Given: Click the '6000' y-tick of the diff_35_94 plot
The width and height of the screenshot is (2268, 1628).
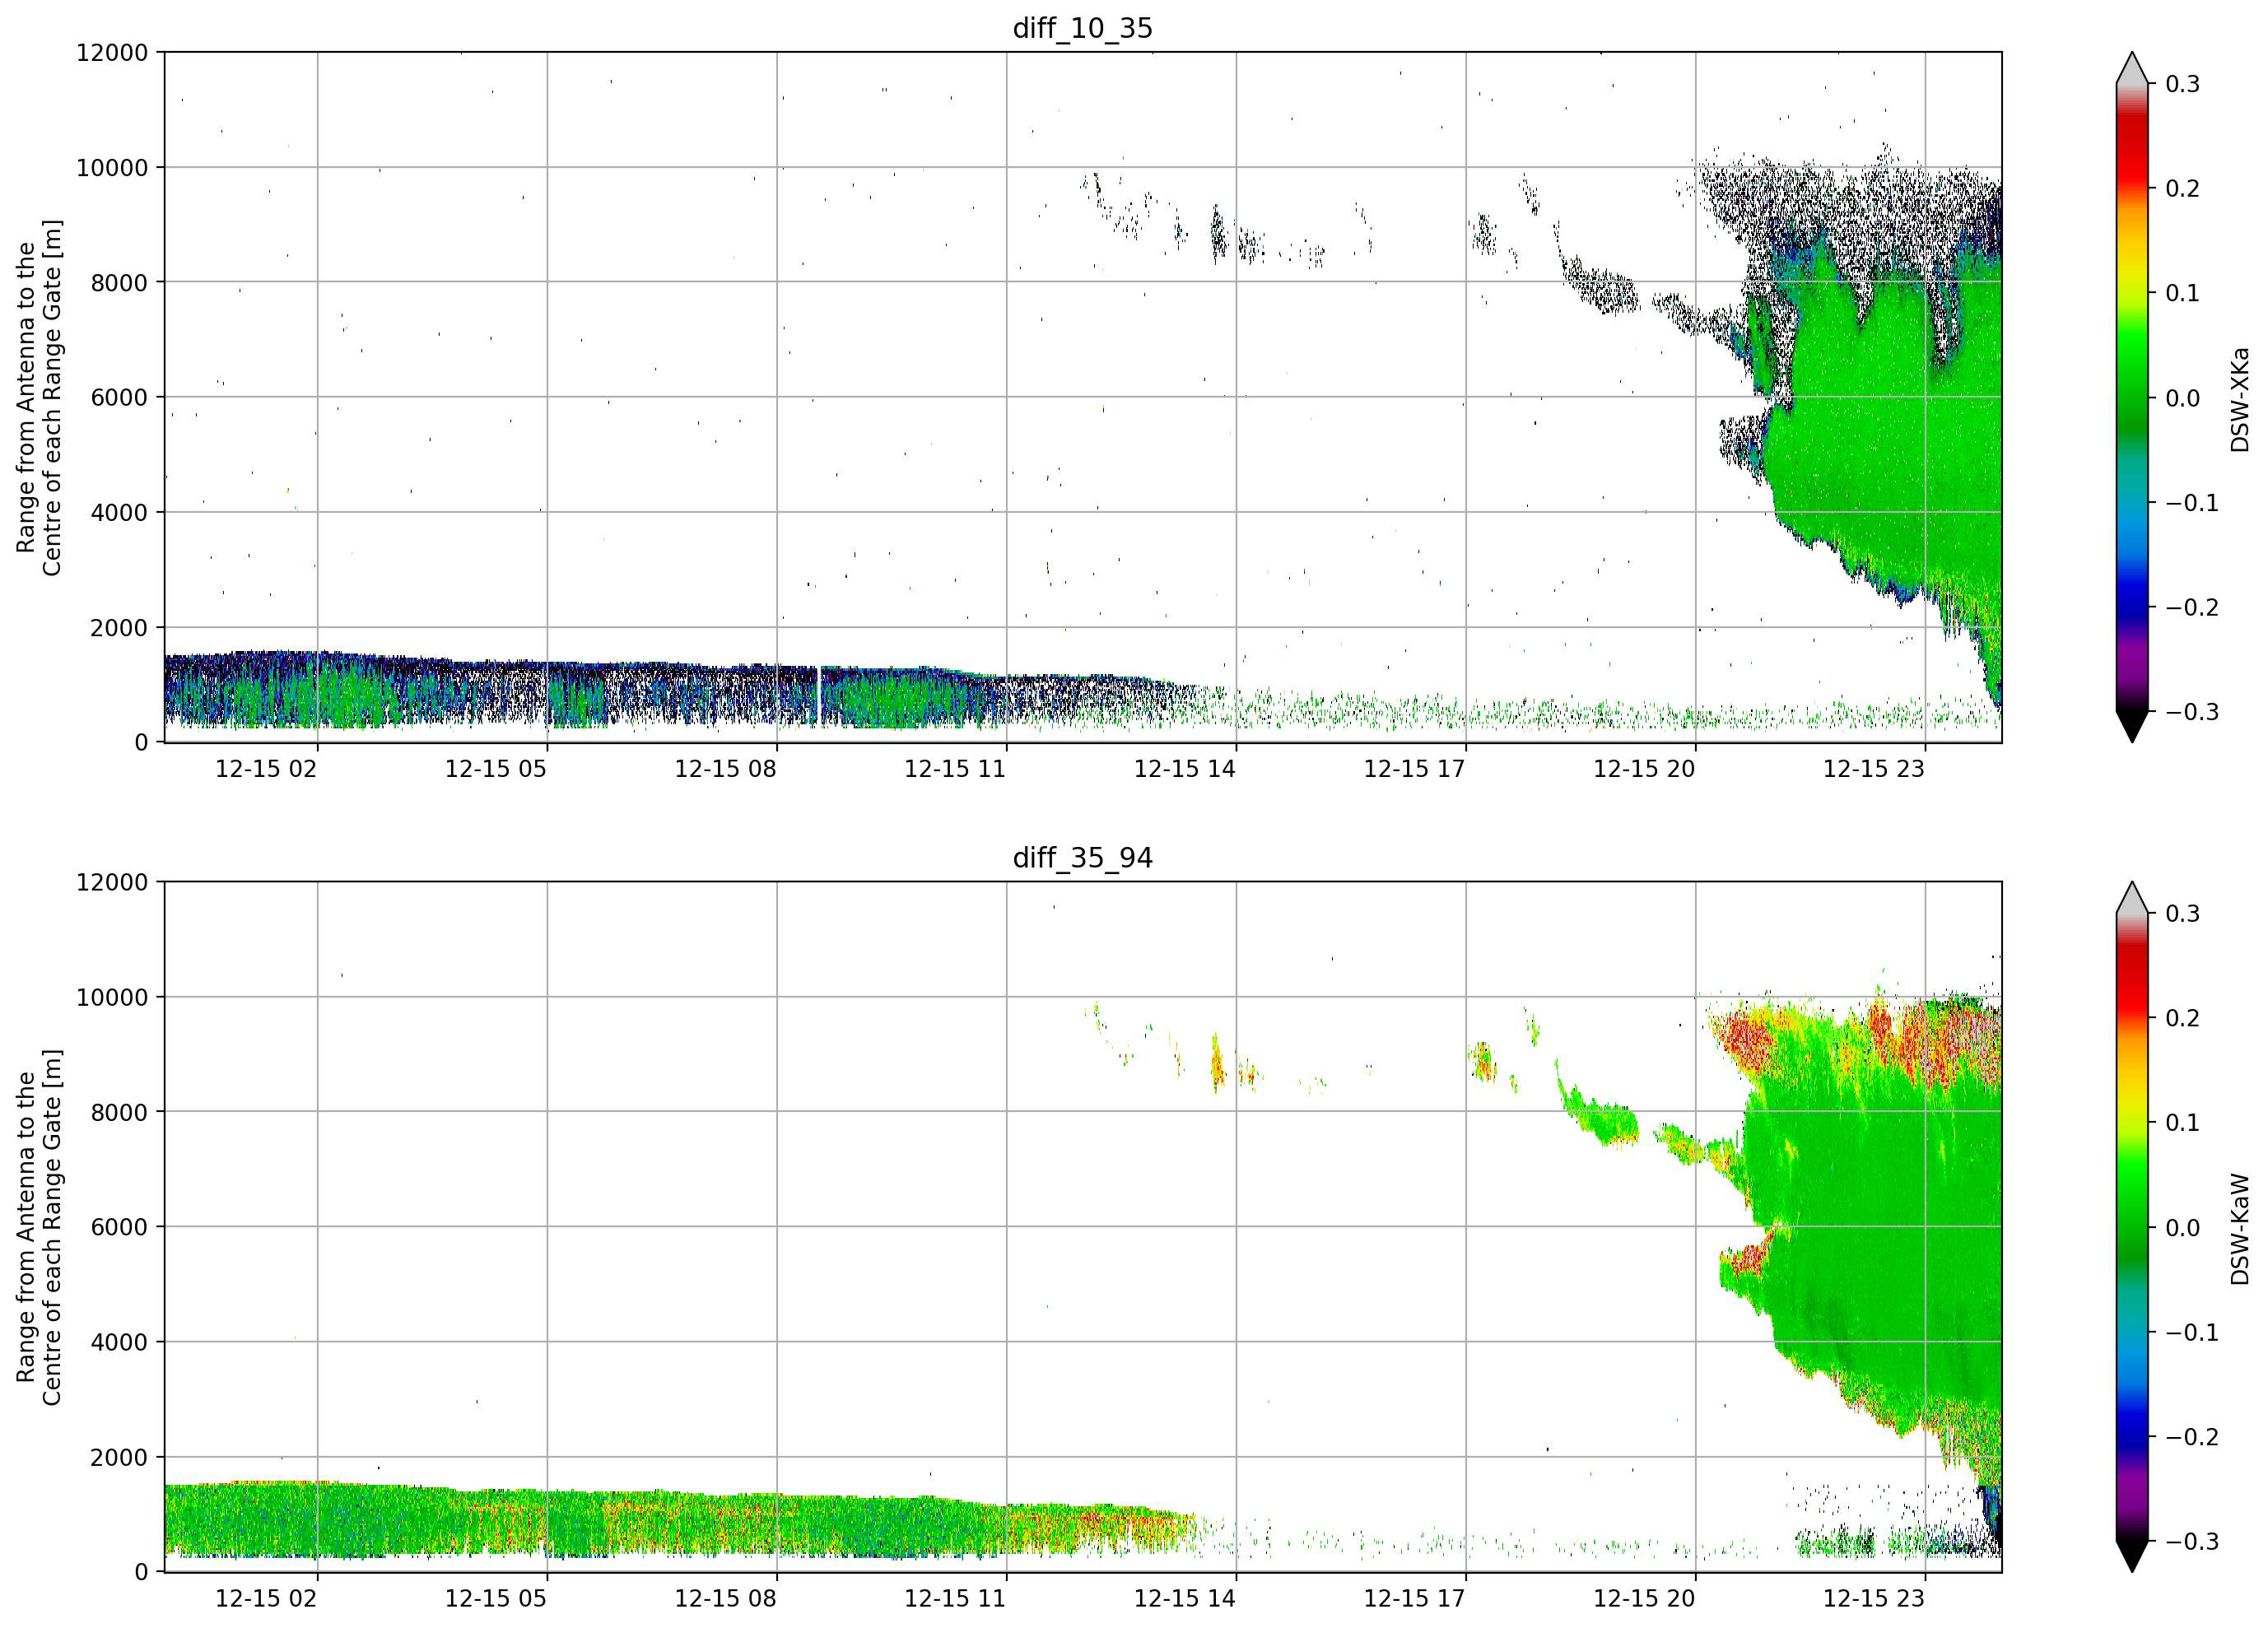Looking at the screenshot, I should [x=119, y=1227].
